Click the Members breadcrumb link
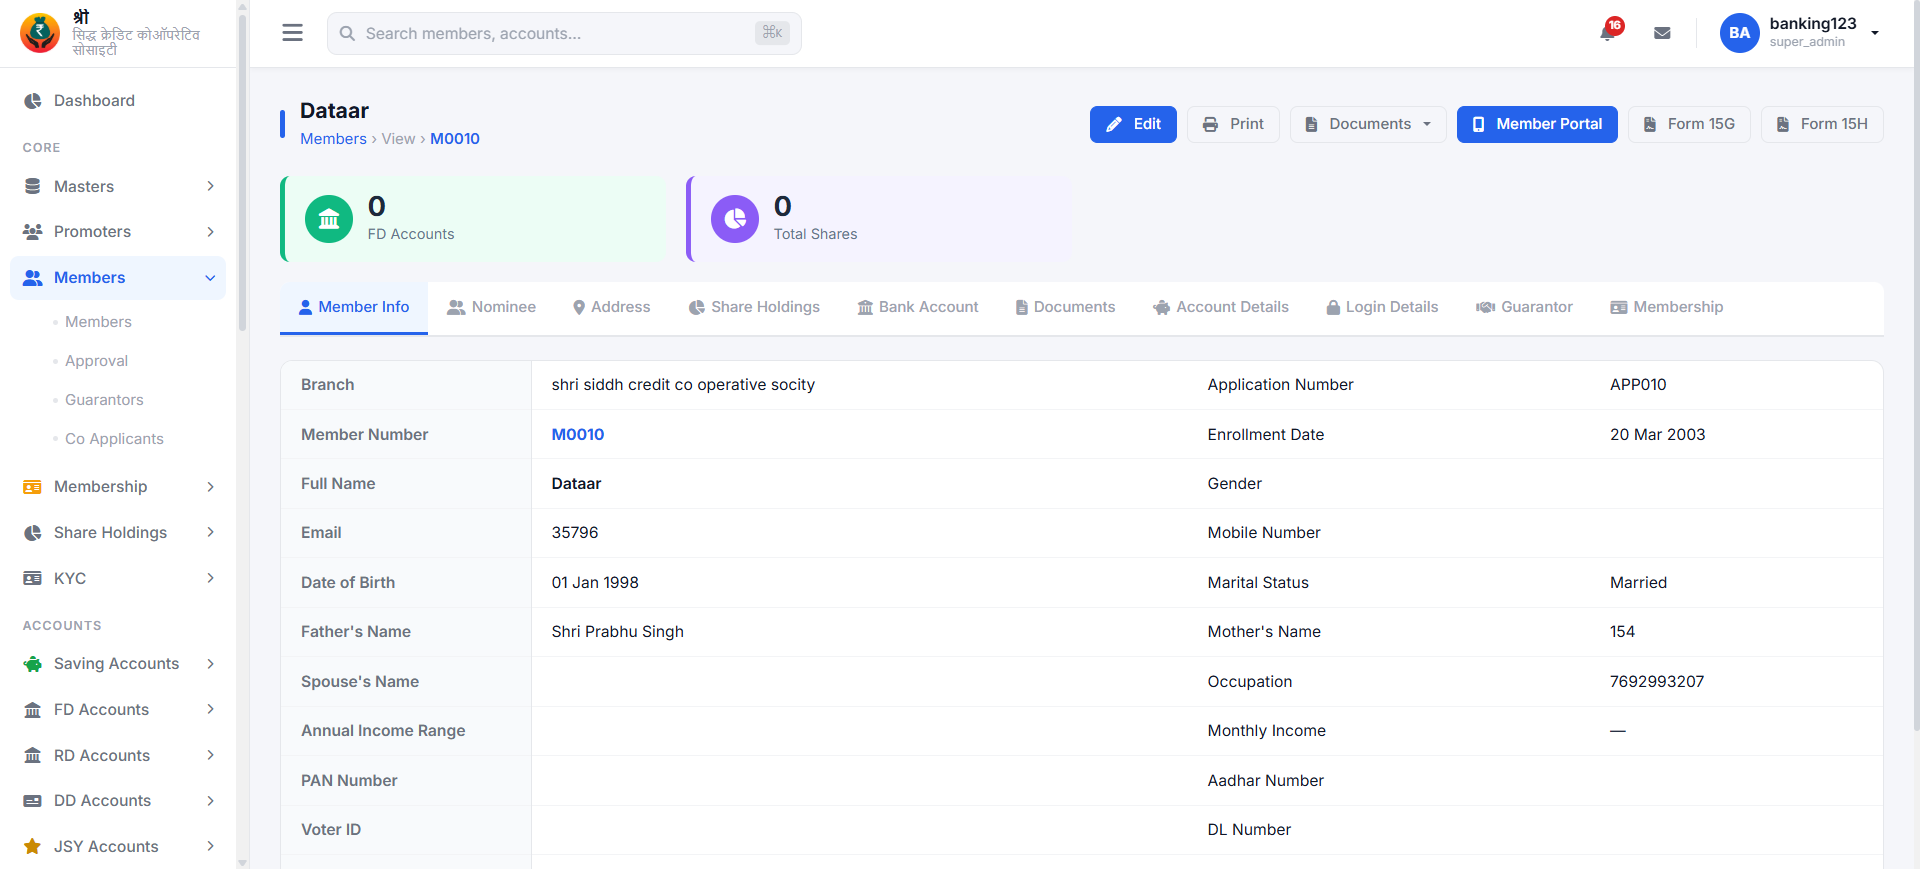1920x869 pixels. (333, 139)
